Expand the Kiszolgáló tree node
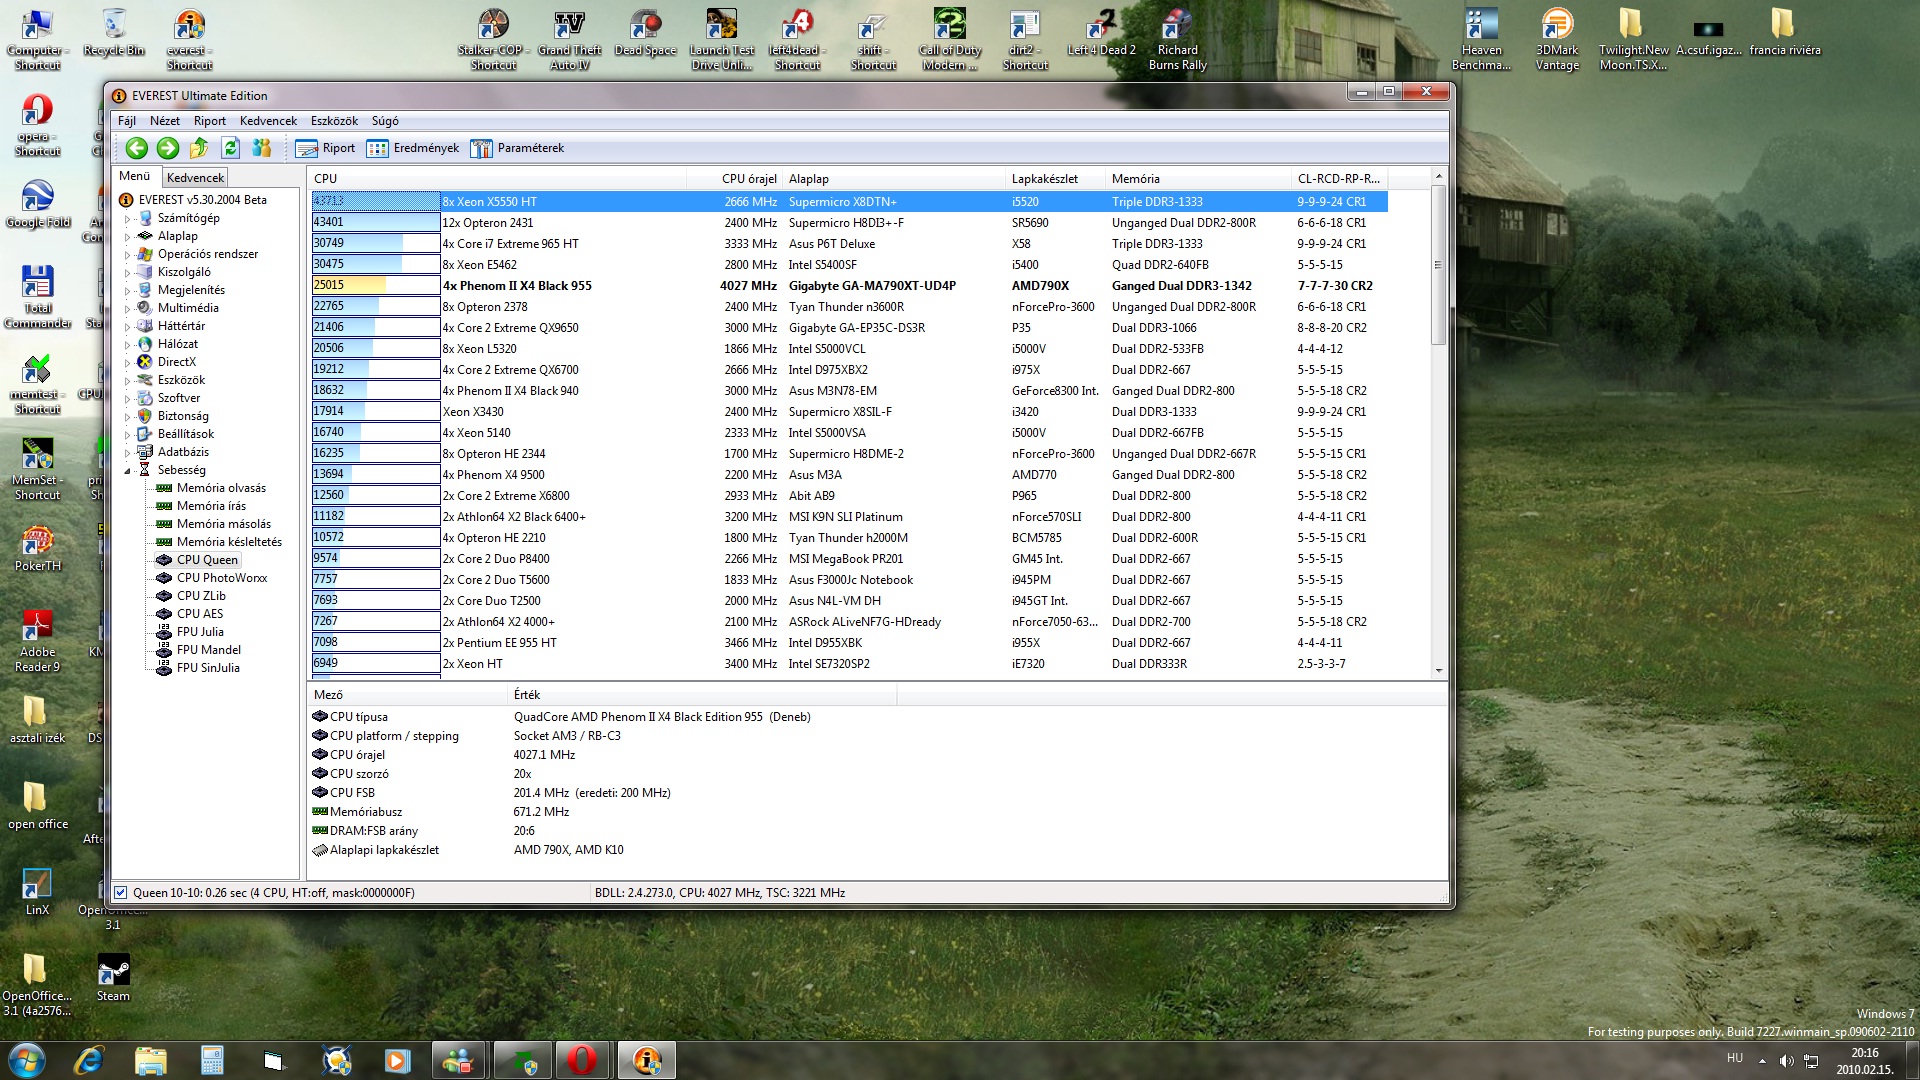The width and height of the screenshot is (1920, 1080). (127, 273)
